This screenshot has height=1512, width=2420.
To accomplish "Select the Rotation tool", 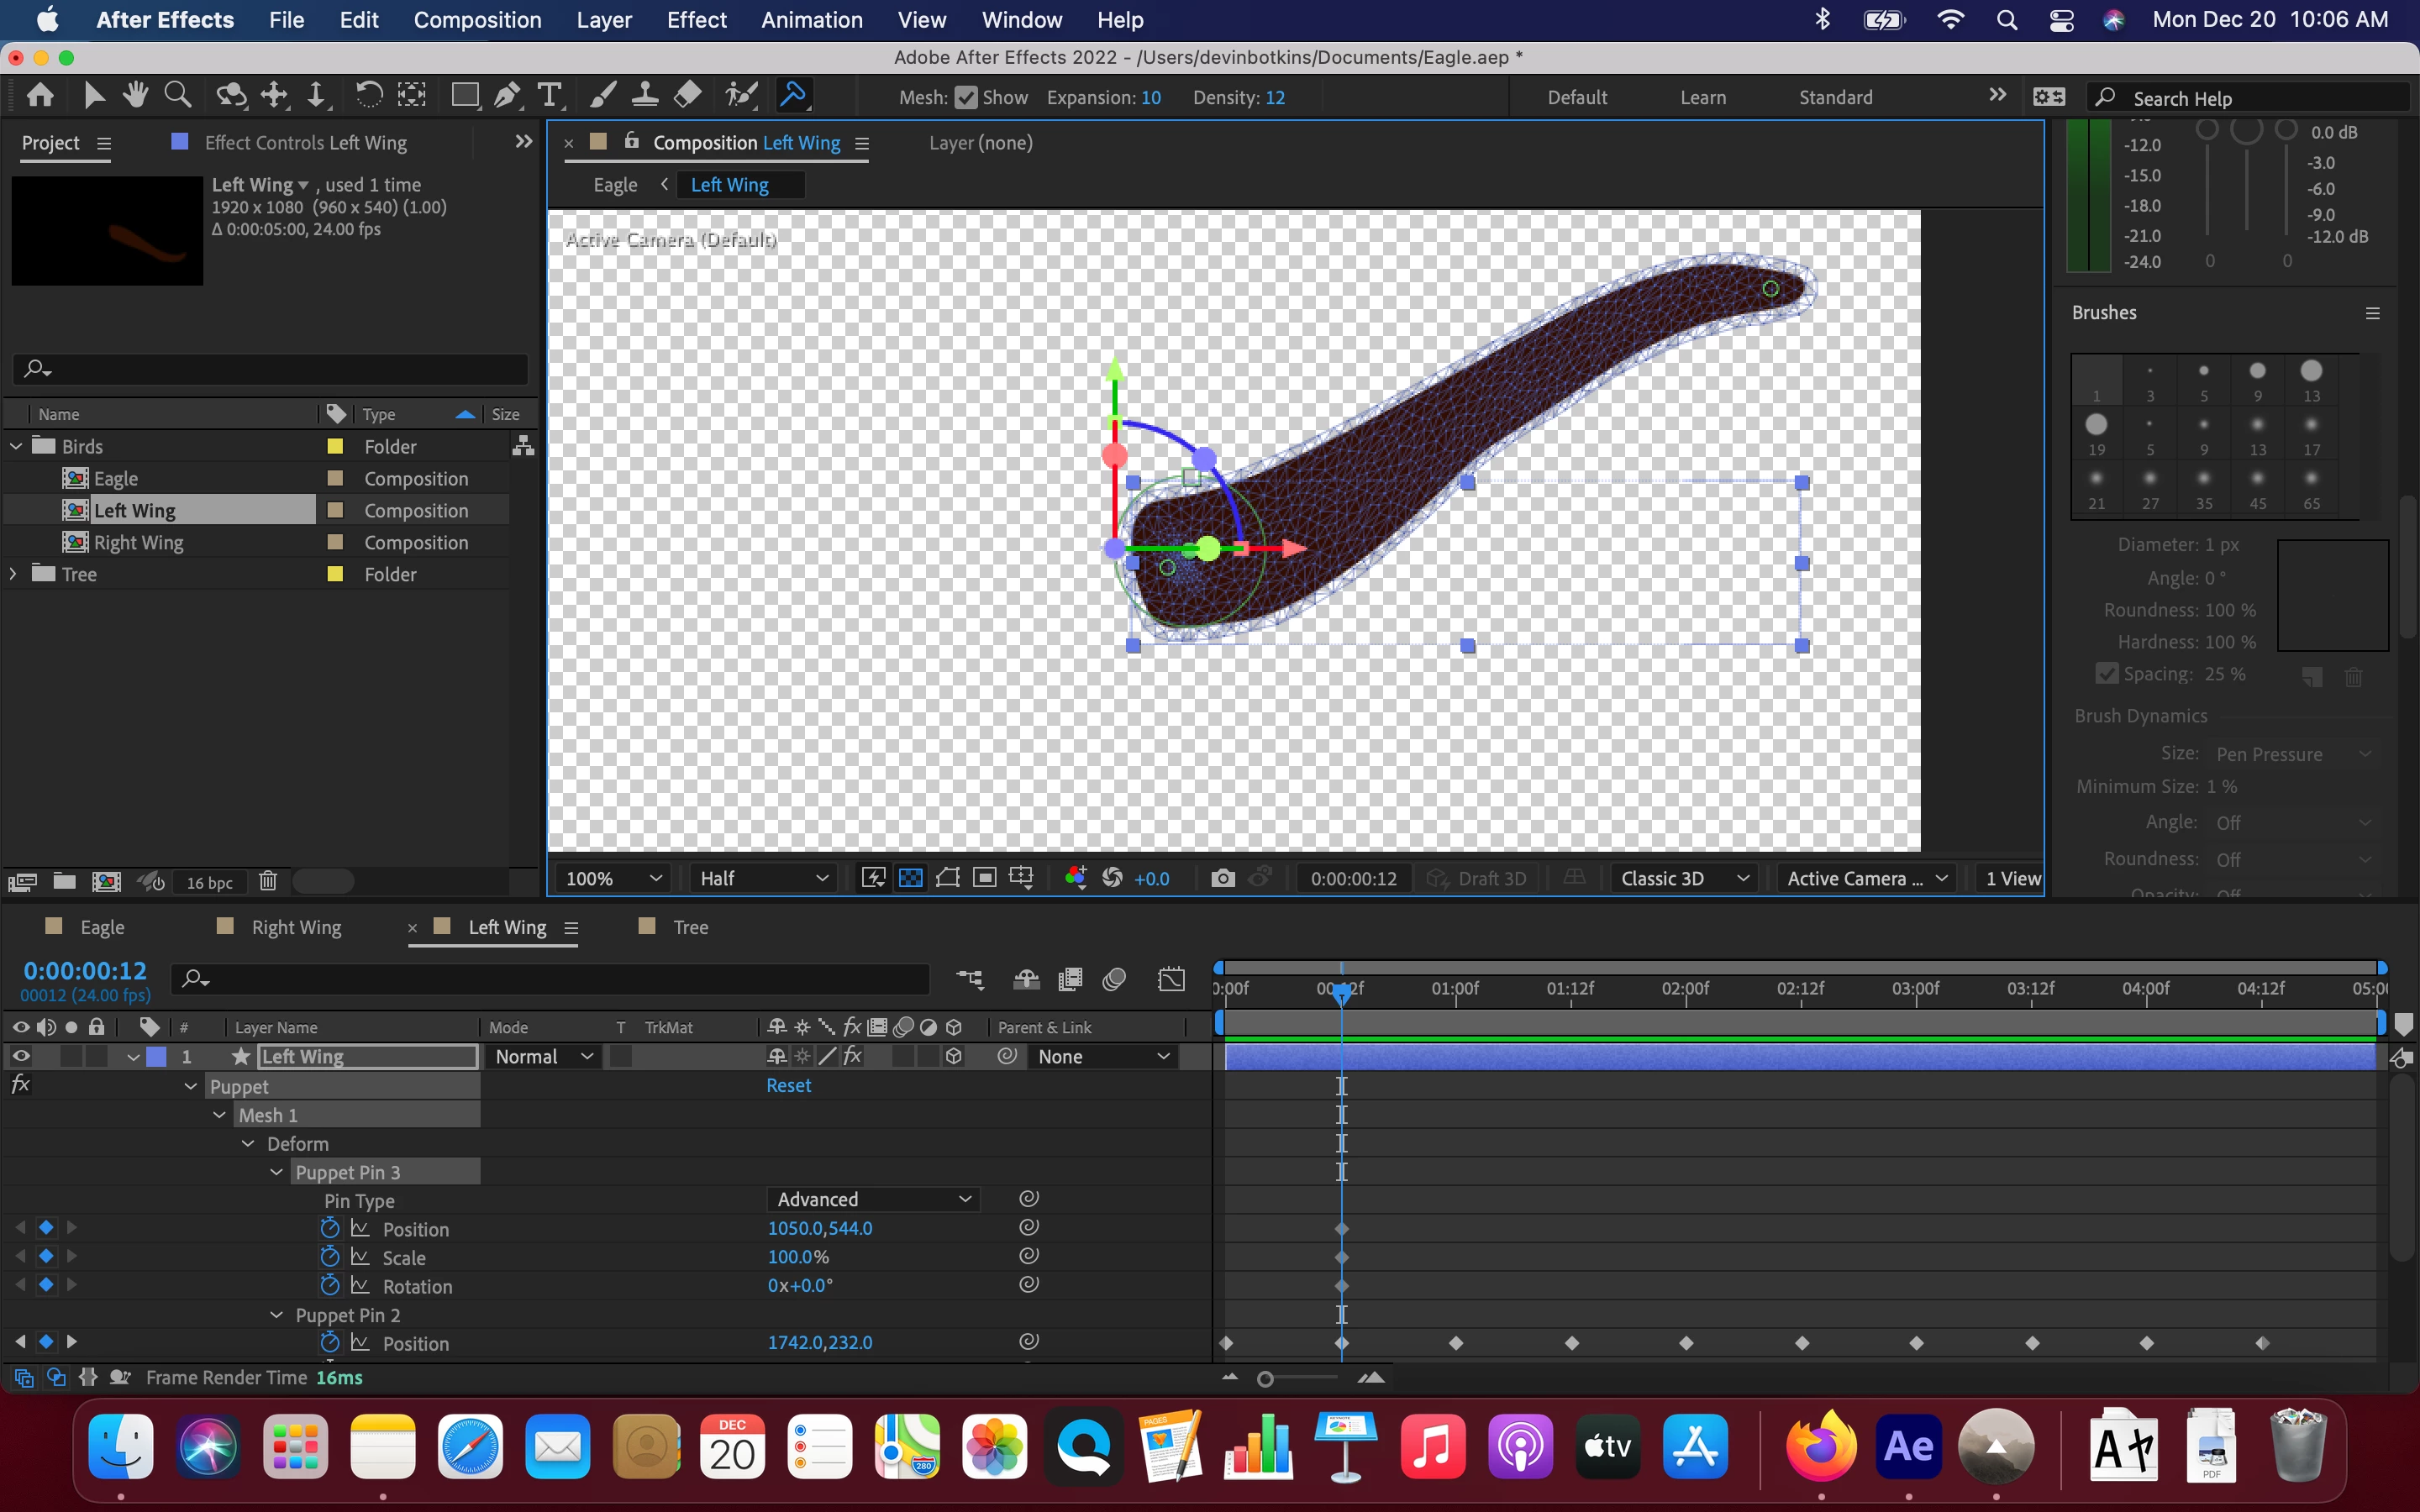I will (x=368, y=96).
